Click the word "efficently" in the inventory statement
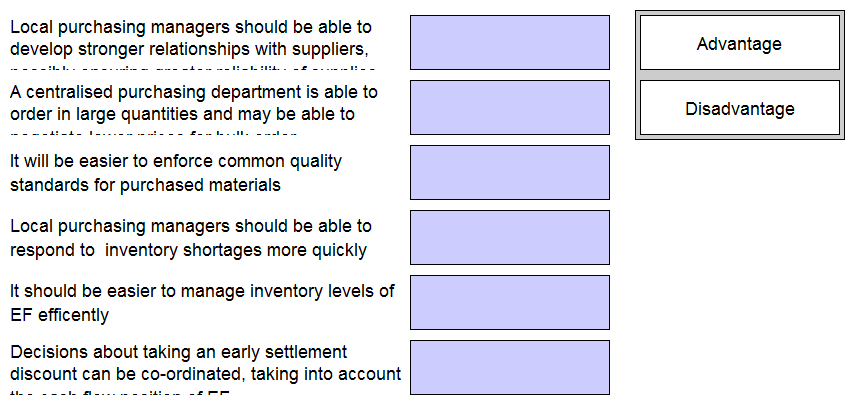858x414 pixels. (72, 315)
